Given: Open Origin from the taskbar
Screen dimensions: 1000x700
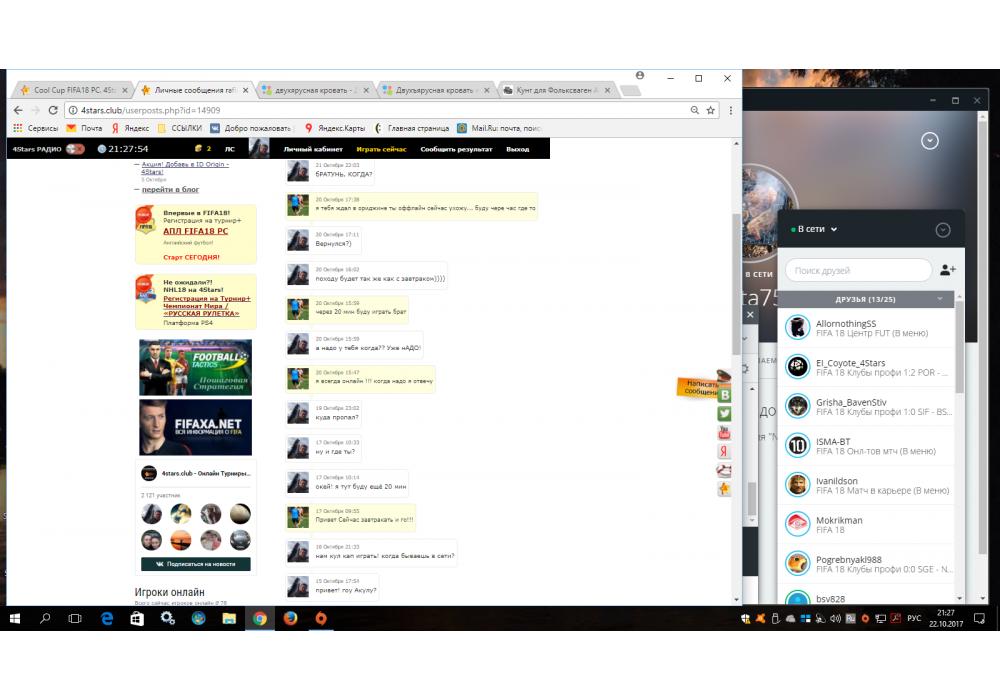Looking at the screenshot, I should click(321, 618).
